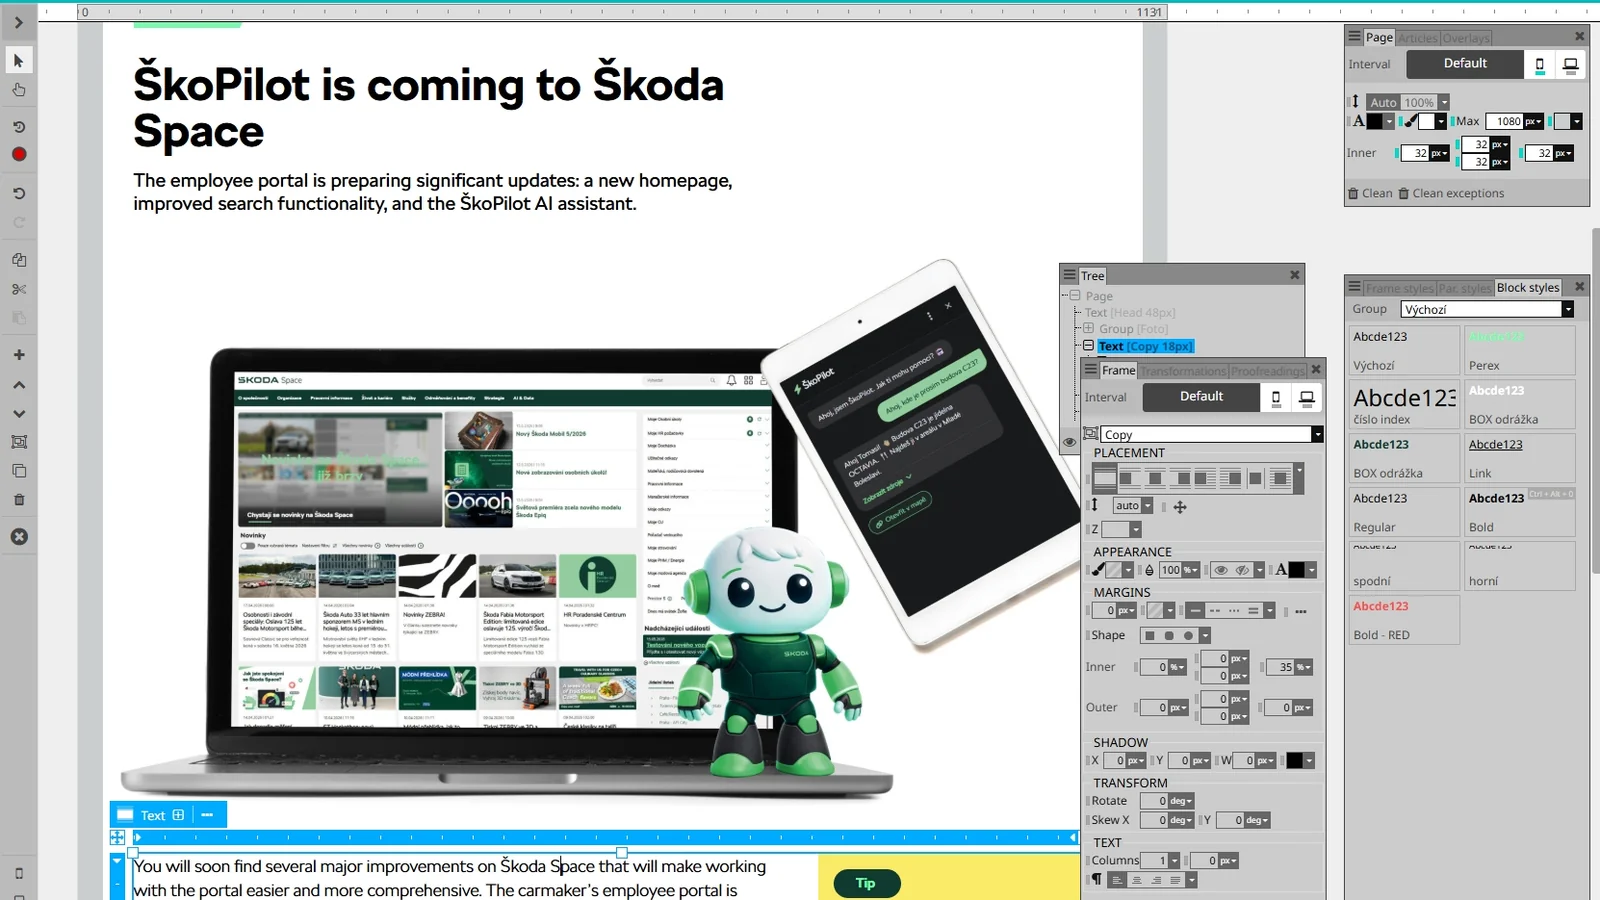Click the frame move handle icon below Text label
Image resolution: width=1600 pixels, height=900 pixels.
(117, 837)
